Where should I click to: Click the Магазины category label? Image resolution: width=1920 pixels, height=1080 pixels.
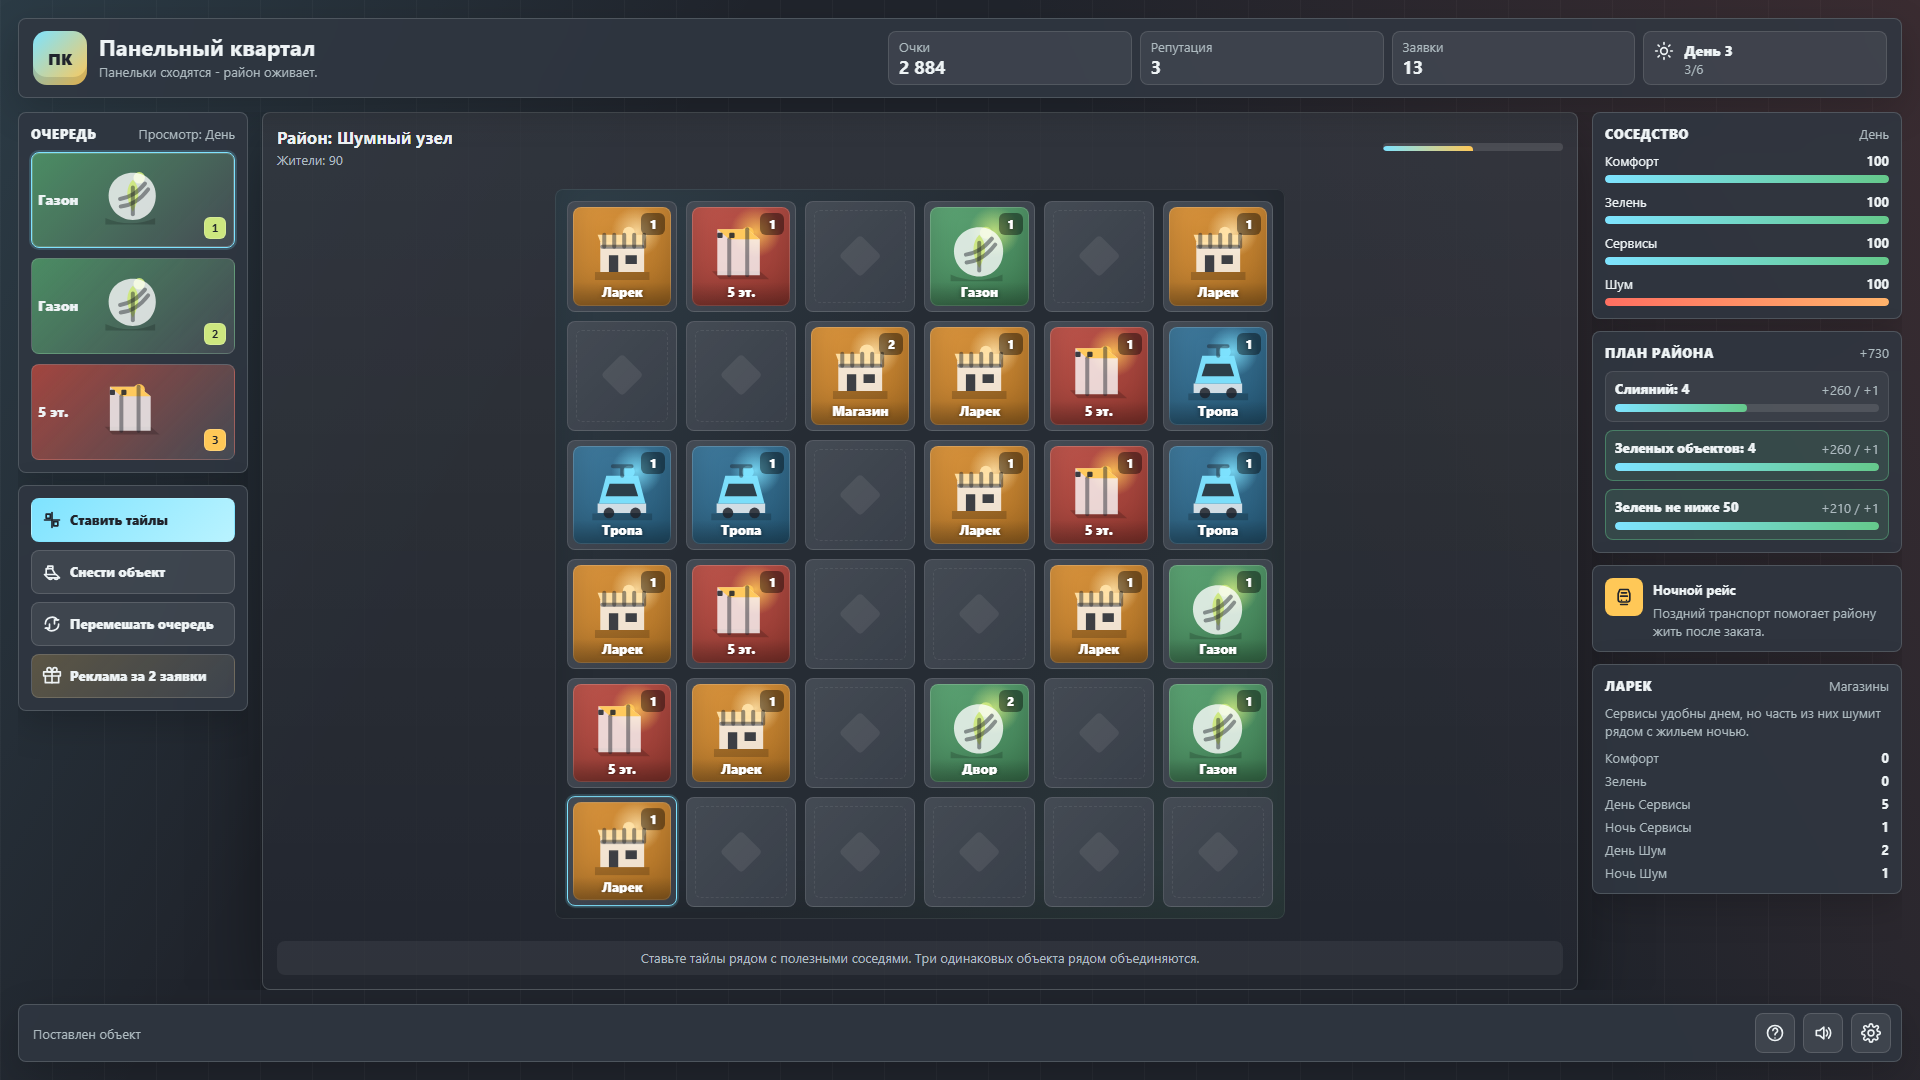pyautogui.click(x=1858, y=686)
